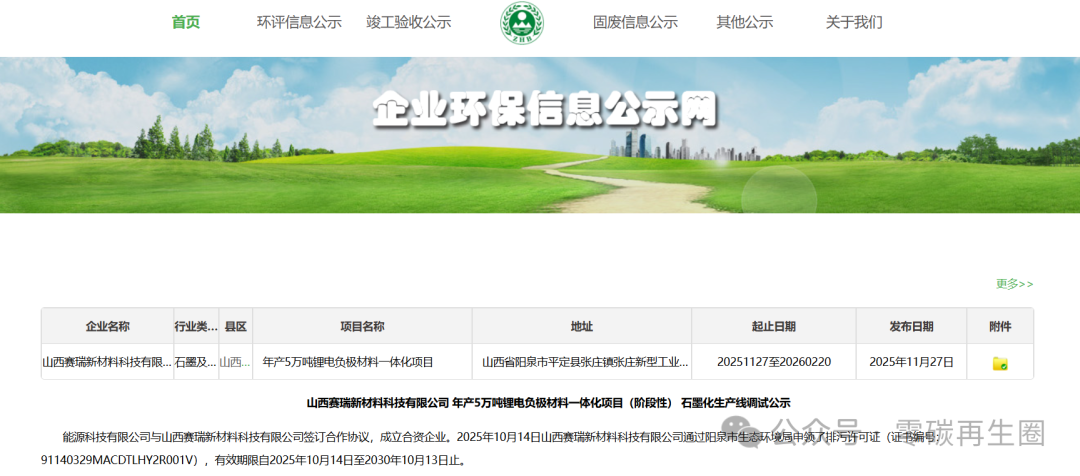Click the 县区 column header
Image resolution: width=1080 pixels, height=476 pixels.
[236, 326]
